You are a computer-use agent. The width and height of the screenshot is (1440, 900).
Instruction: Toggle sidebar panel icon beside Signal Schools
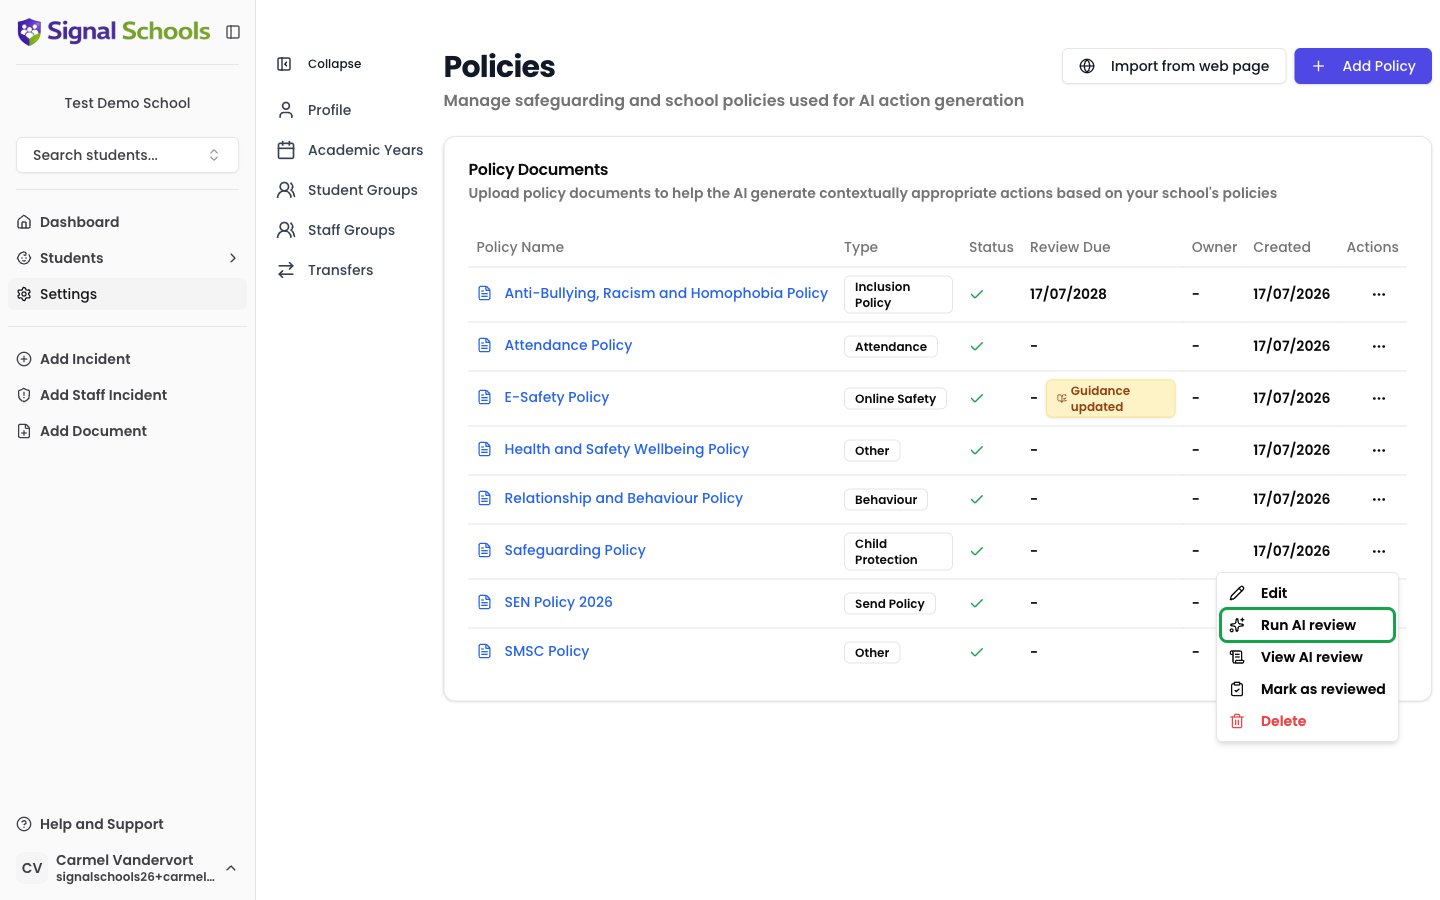click(233, 32)
